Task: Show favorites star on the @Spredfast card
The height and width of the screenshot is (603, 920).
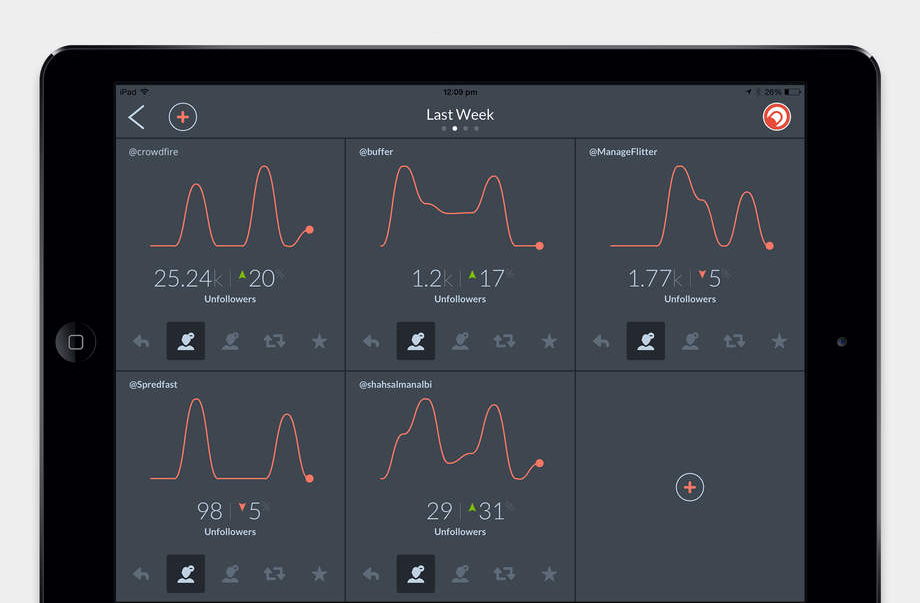Action: (x=319, y=574)
